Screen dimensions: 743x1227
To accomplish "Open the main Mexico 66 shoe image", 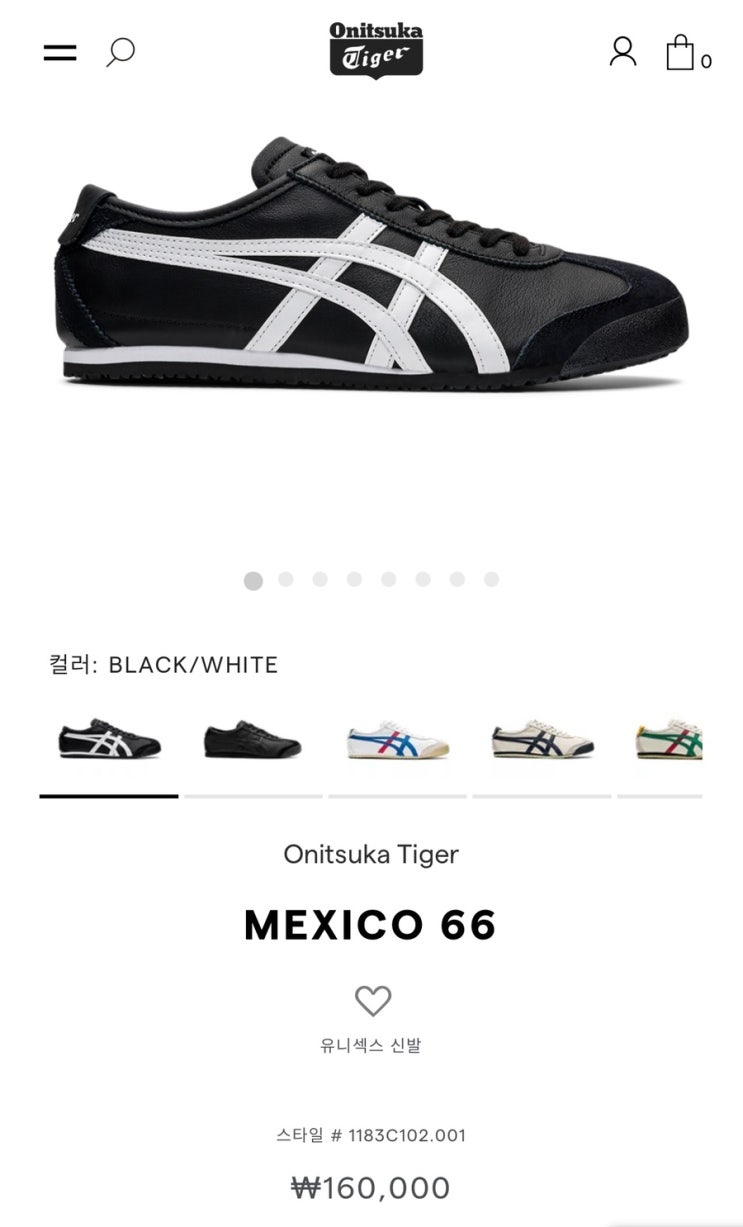I will click(x=371, y=260).
